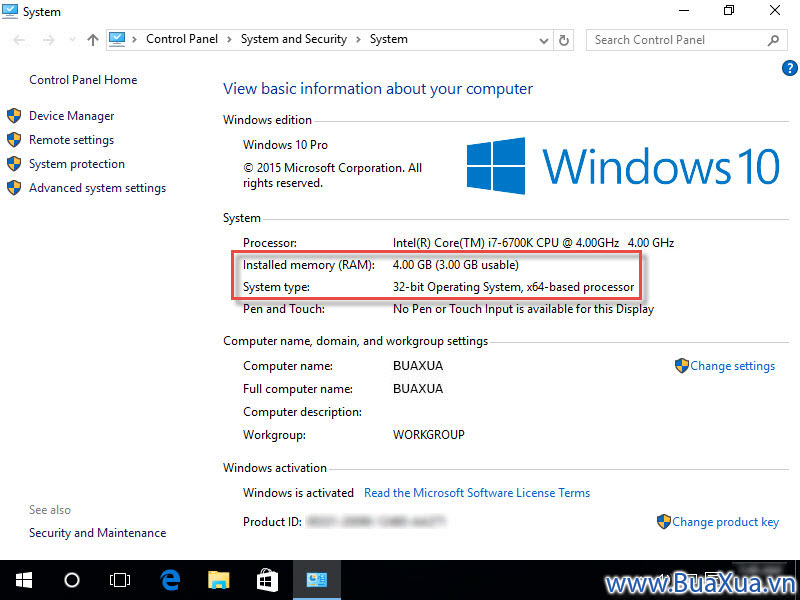Select WORKGROUP value text

click(429, 435)
